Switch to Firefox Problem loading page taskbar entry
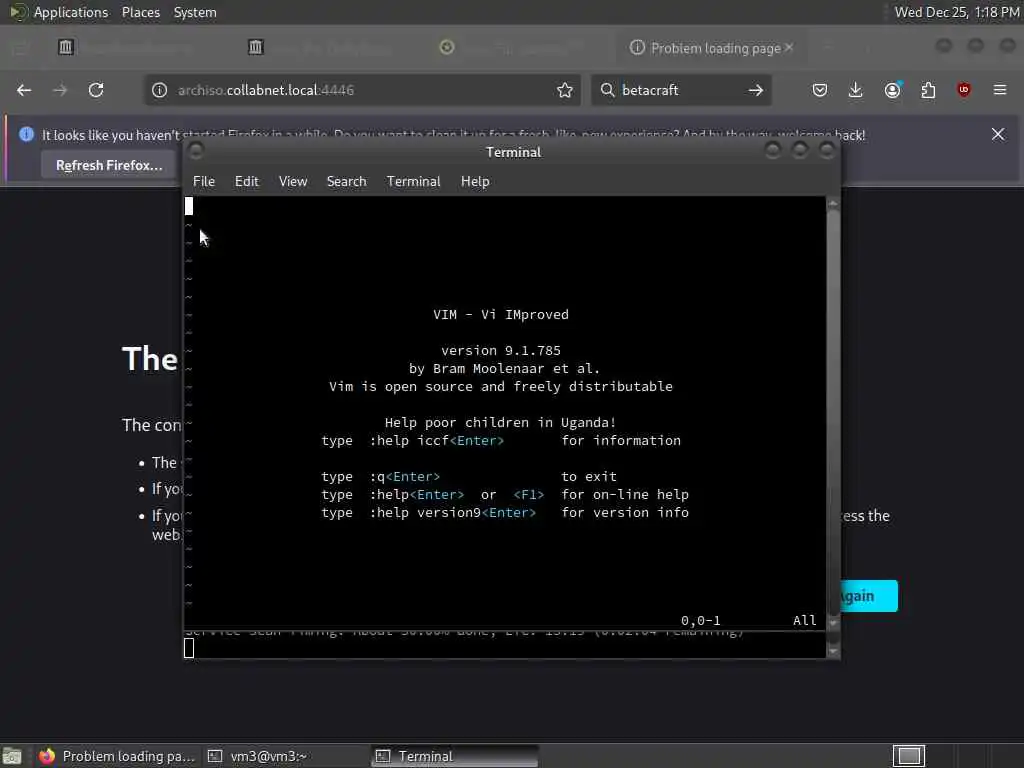Image resolution: width=1024 pixels, height=768 pixels. click(x=118, y=756)
